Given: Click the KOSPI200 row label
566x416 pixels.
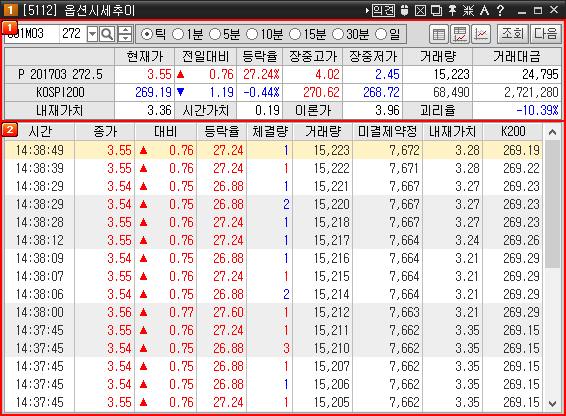Looking at the screenshot, I should pyautogui.click(x=60, y=92).
